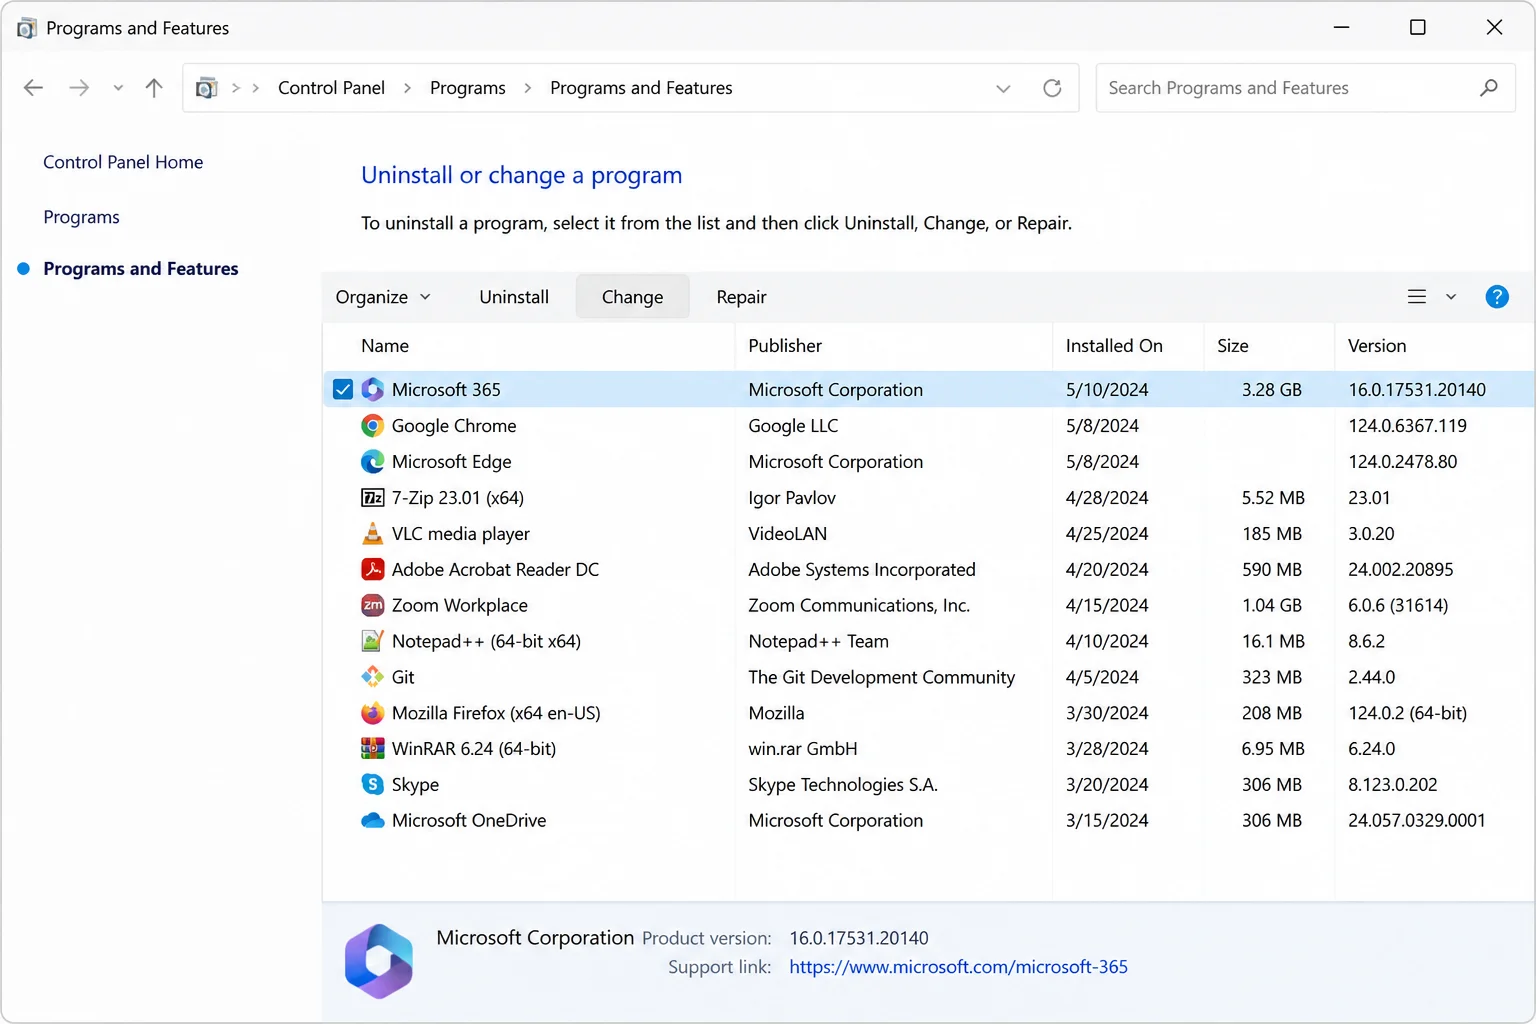Click Programs breadcrumb in address bar
Viewport: 1536px width, 1024px height.
[x=468, y=88]
